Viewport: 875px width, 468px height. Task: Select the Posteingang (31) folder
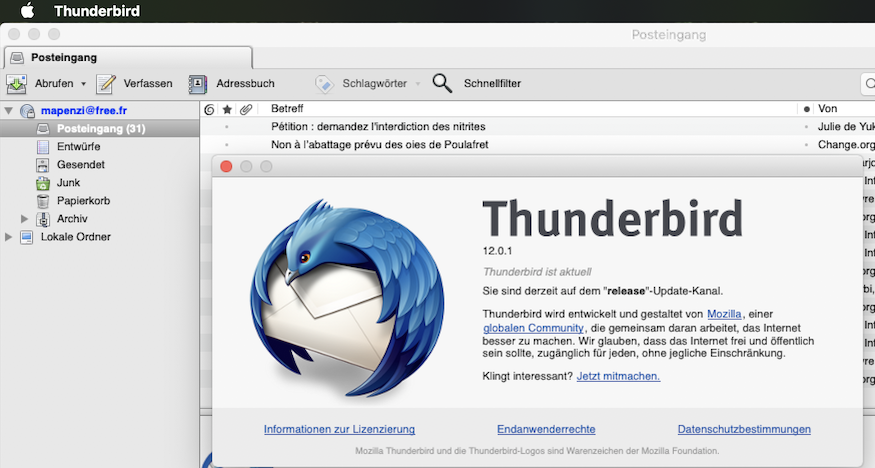pyautogui.click(x=99, y=128)
